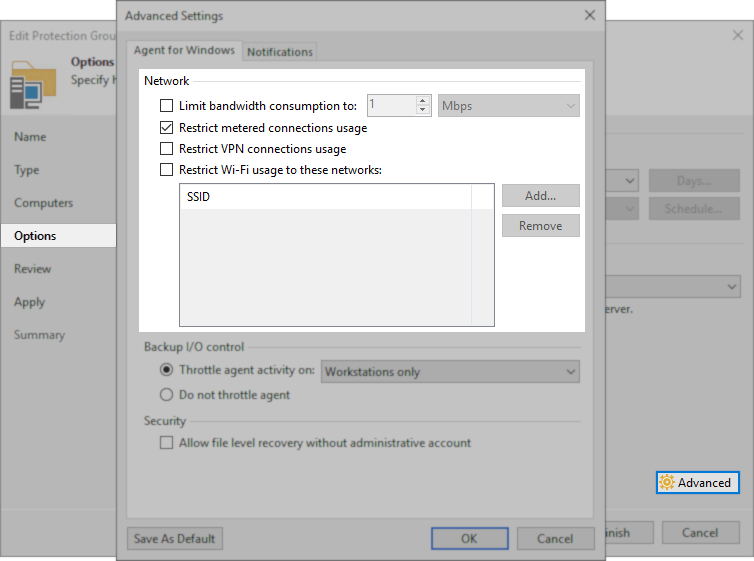The image size is (754, 561).
Task: Click Save As Default button
Action: pos(175,538)
